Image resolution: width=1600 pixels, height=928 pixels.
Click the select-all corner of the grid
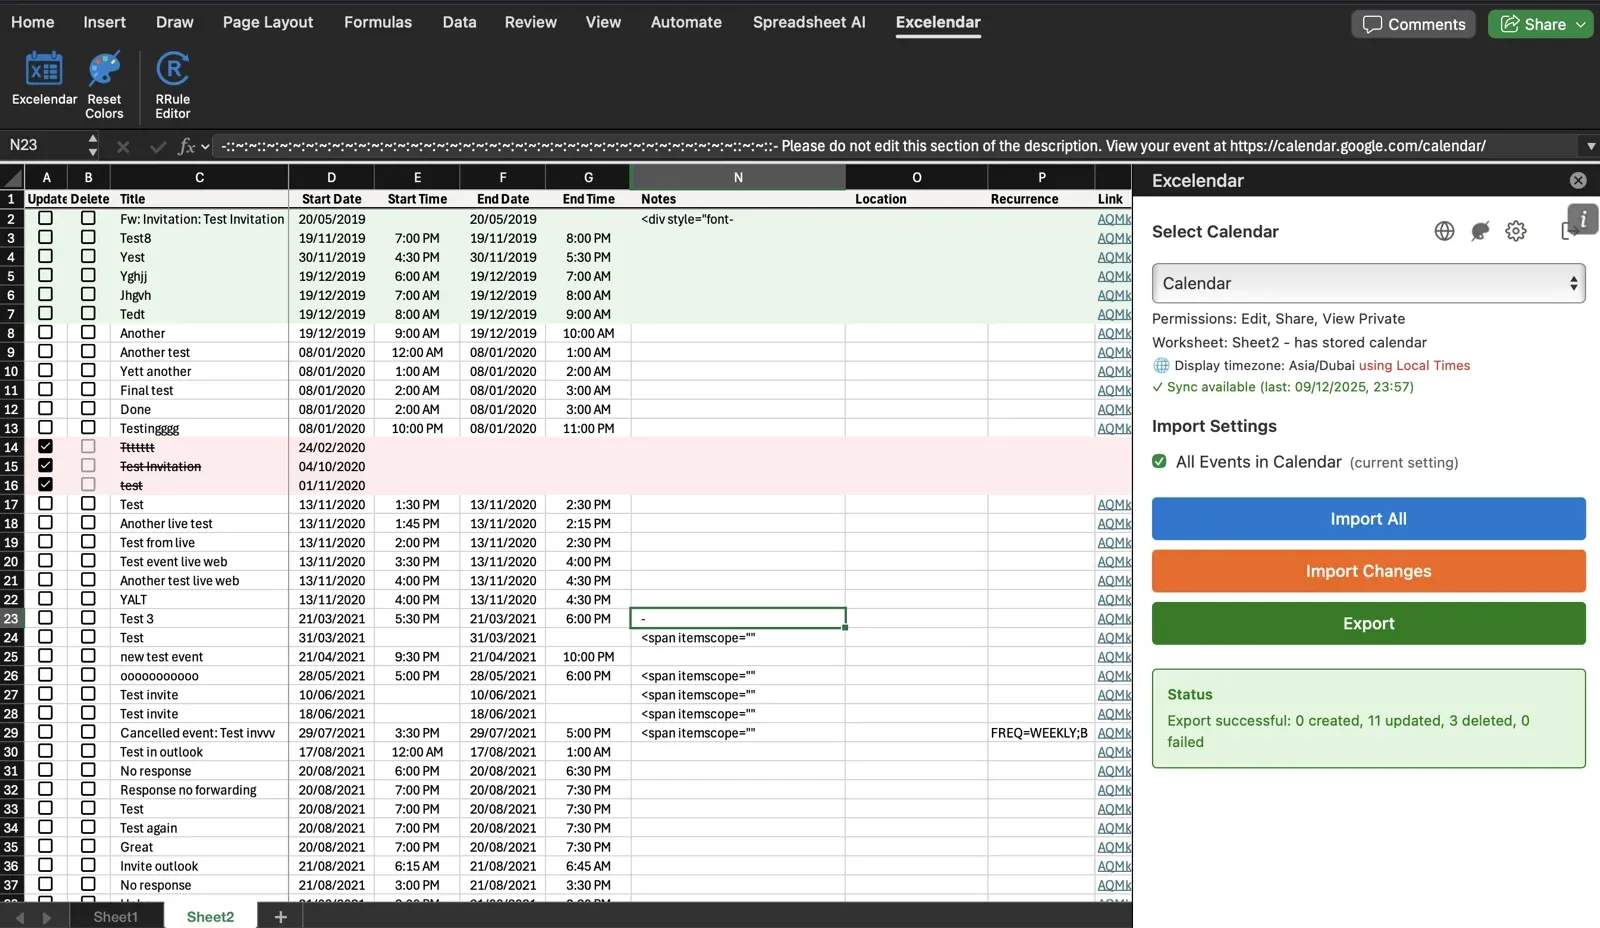pos(13,178)
